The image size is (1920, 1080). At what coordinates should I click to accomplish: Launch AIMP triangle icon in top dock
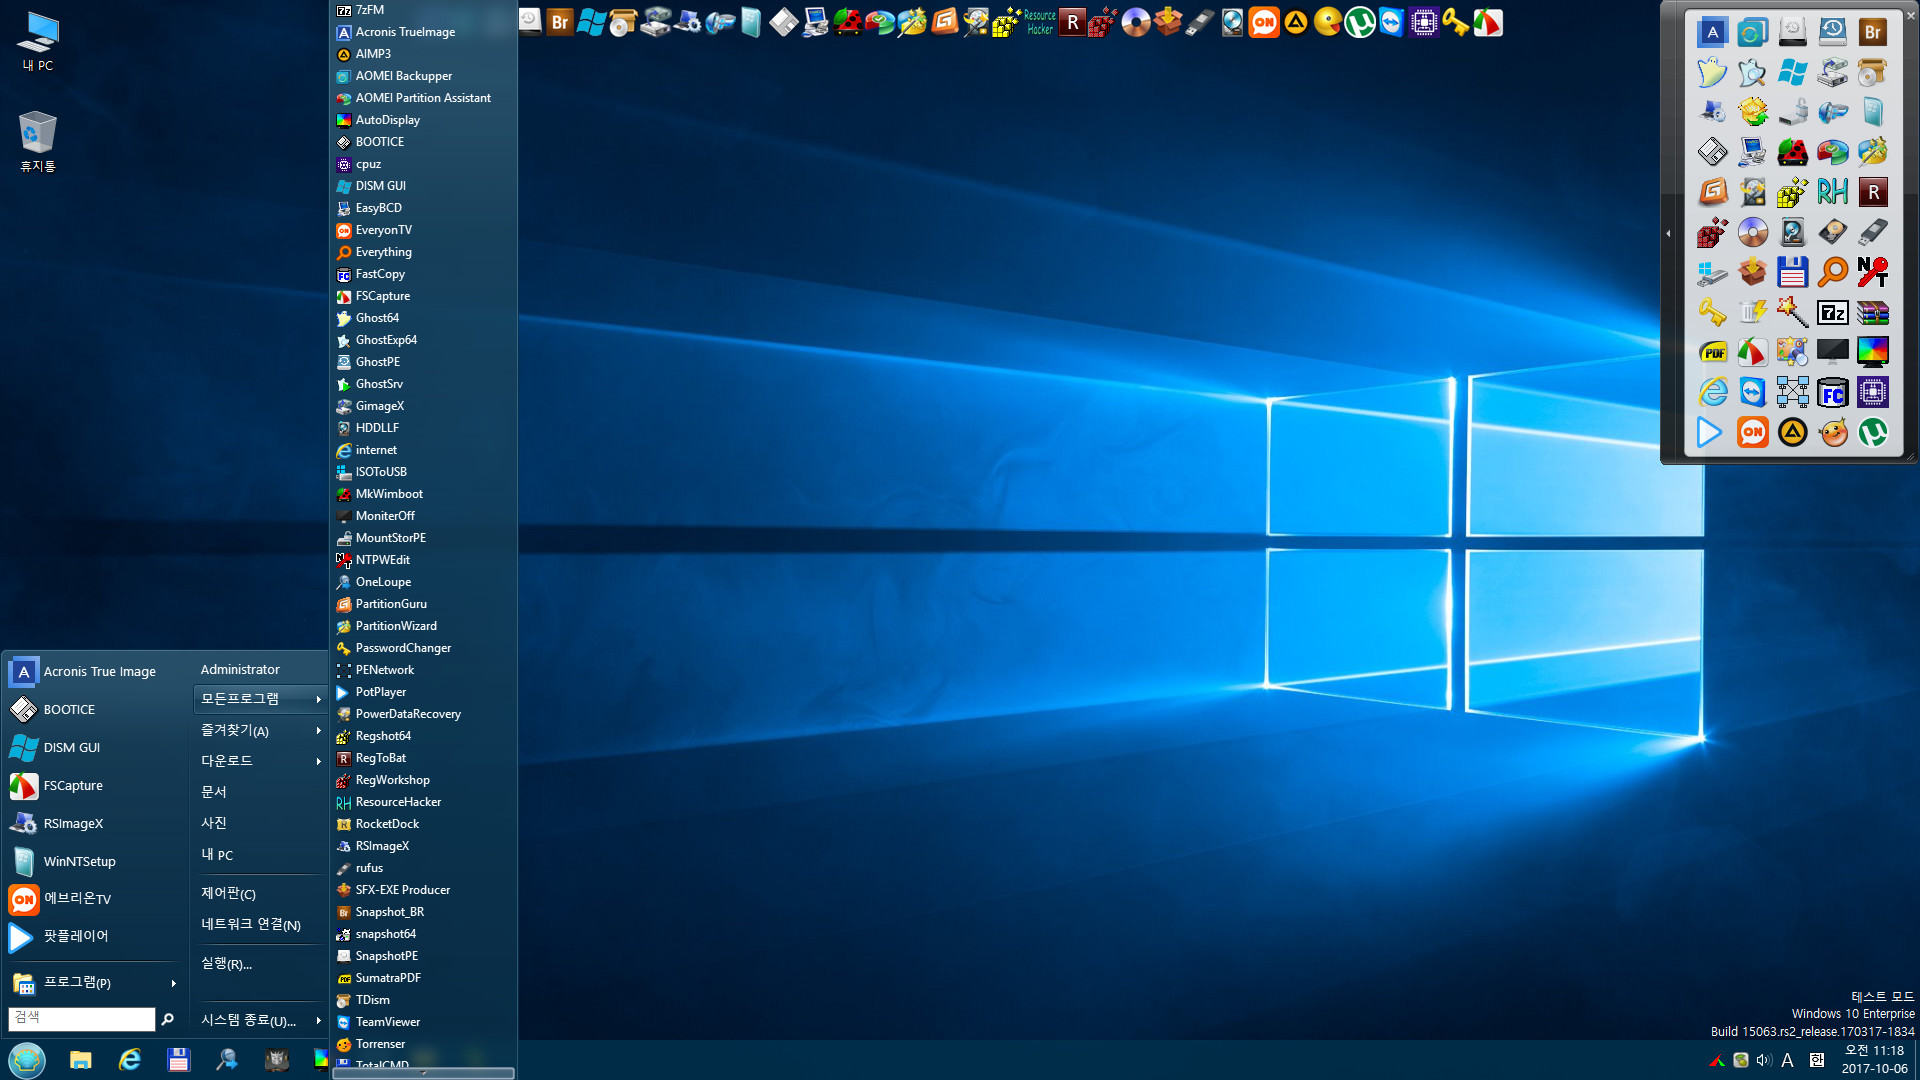point(1296,22)
